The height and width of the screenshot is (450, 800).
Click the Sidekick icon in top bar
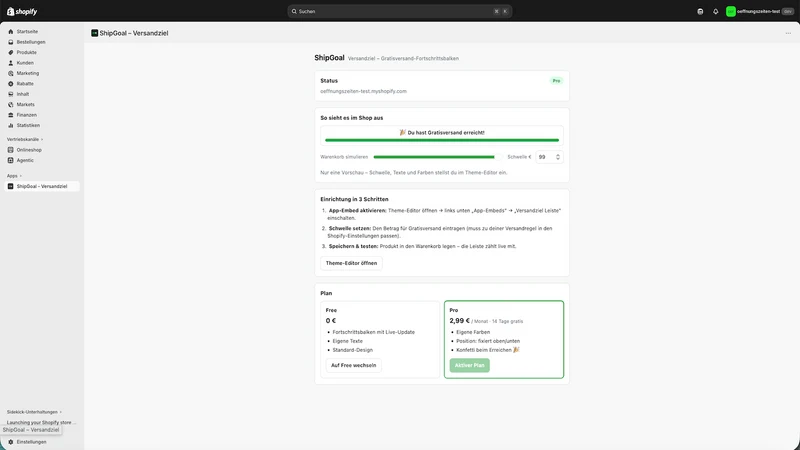click(x=700, y=11)
